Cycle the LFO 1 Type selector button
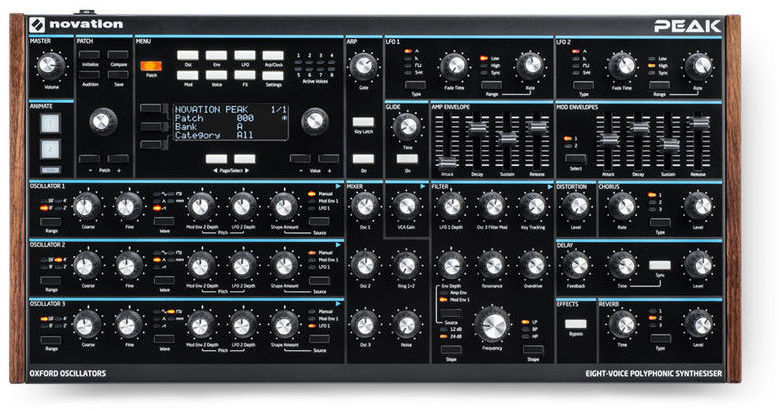The image size is (779, 411). point(416,83)
